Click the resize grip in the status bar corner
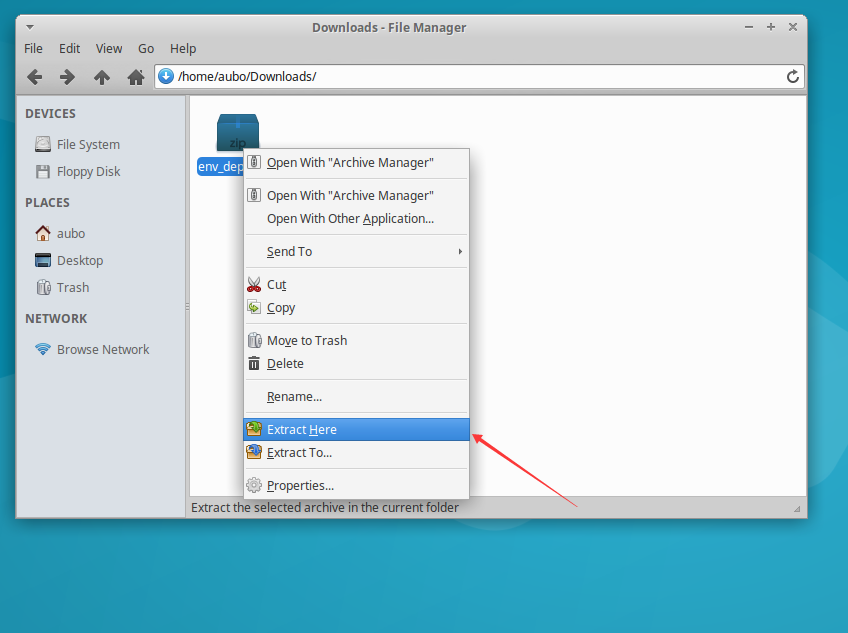 [x=797, y=509]
